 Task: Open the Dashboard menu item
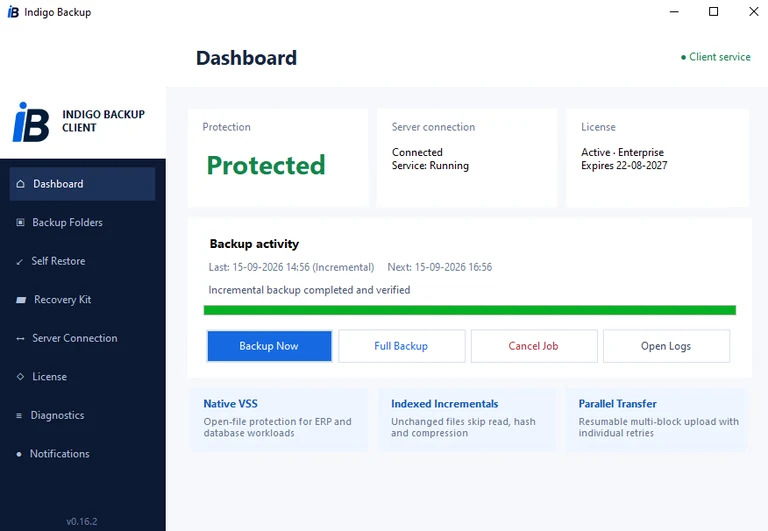[82, 184]
